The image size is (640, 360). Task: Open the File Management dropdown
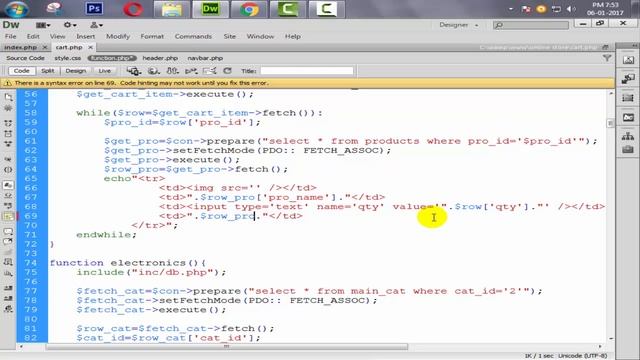[173, 71]
